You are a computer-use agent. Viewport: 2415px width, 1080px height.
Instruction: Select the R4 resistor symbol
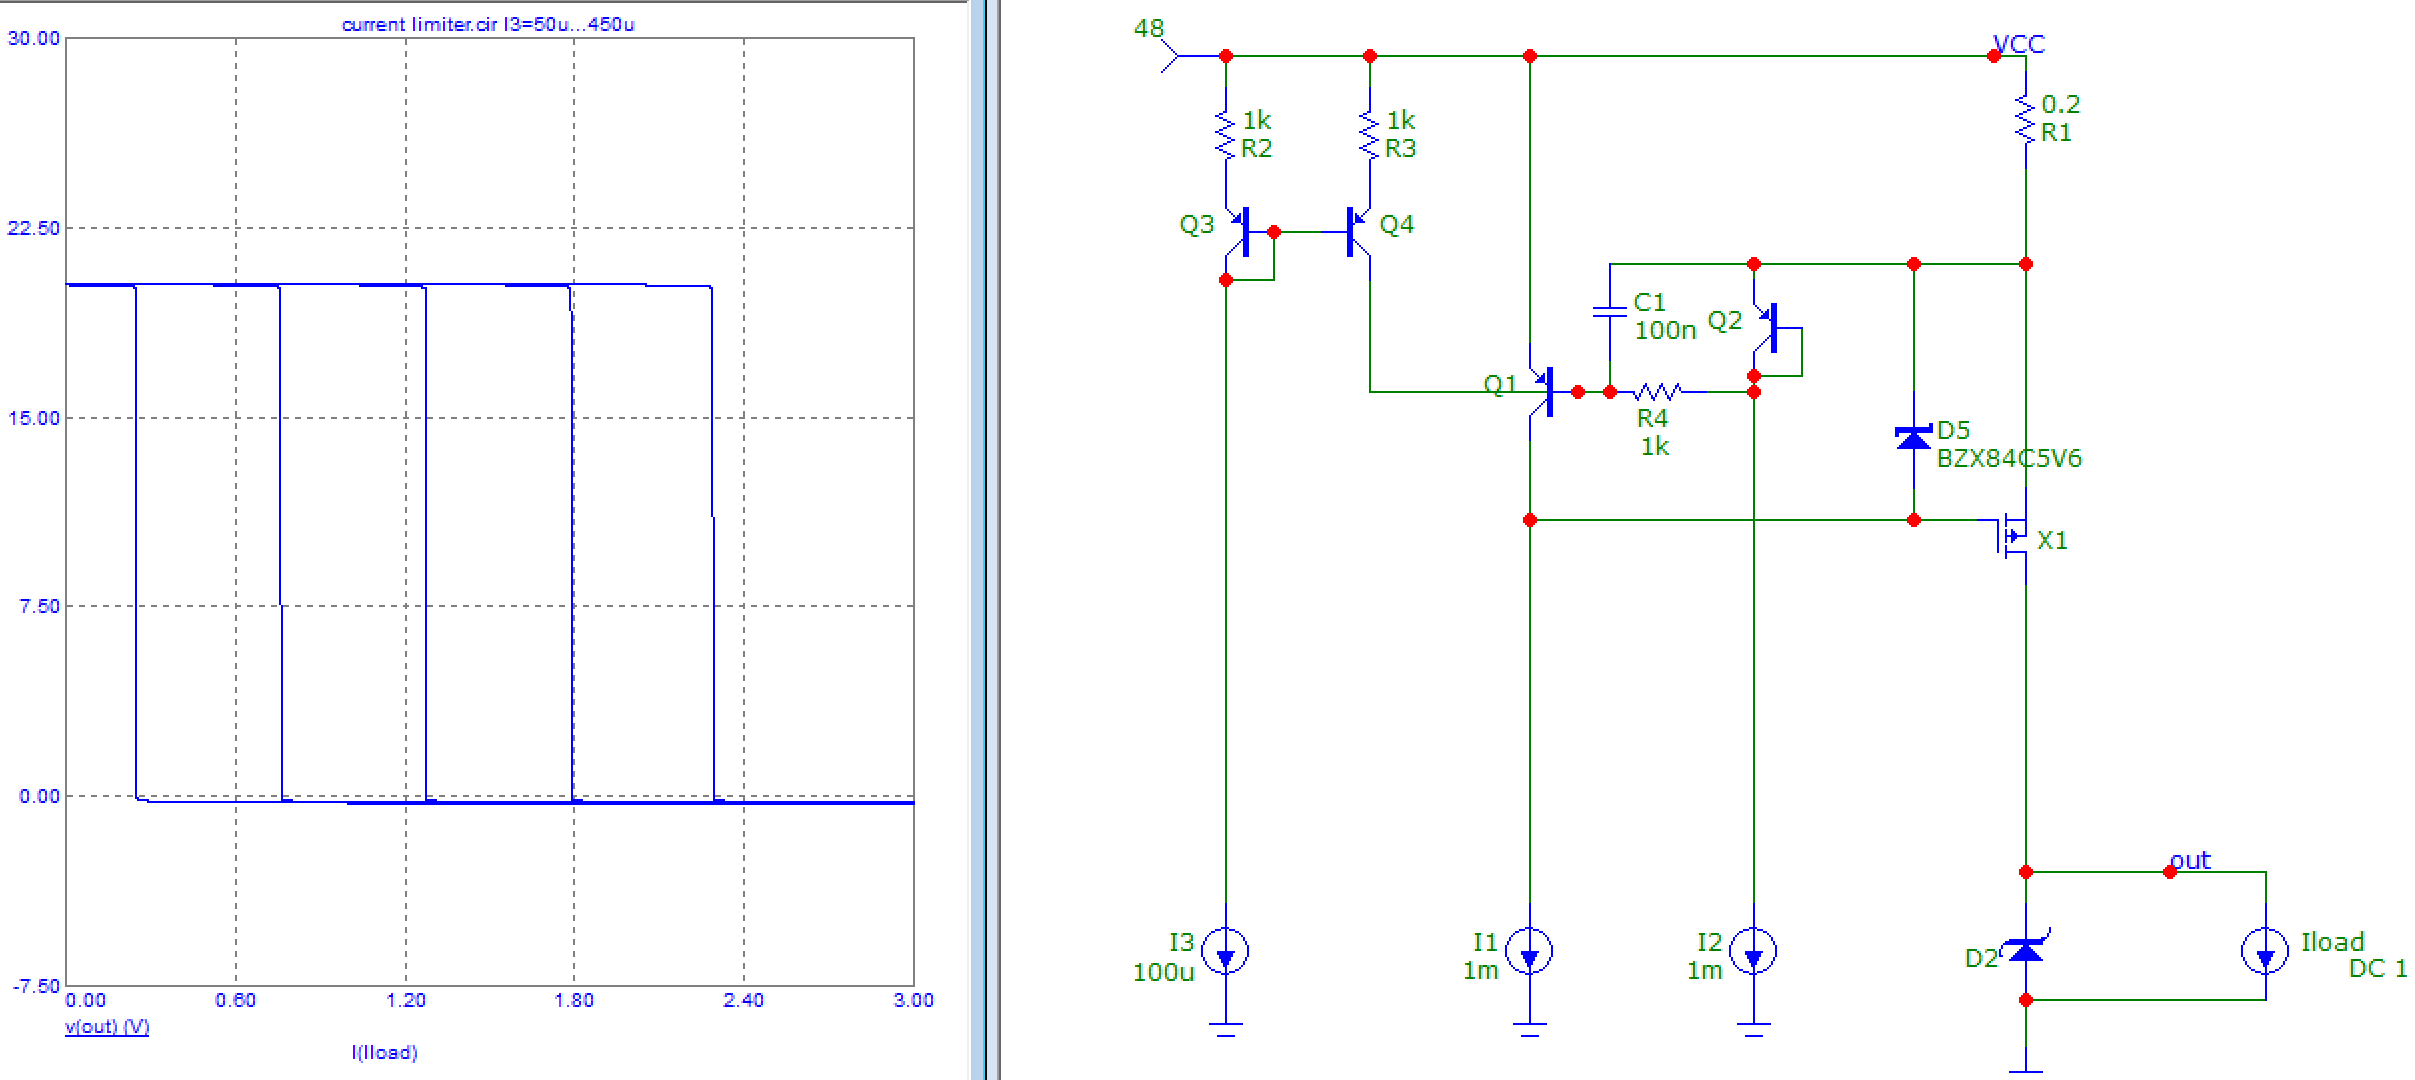1657,391
